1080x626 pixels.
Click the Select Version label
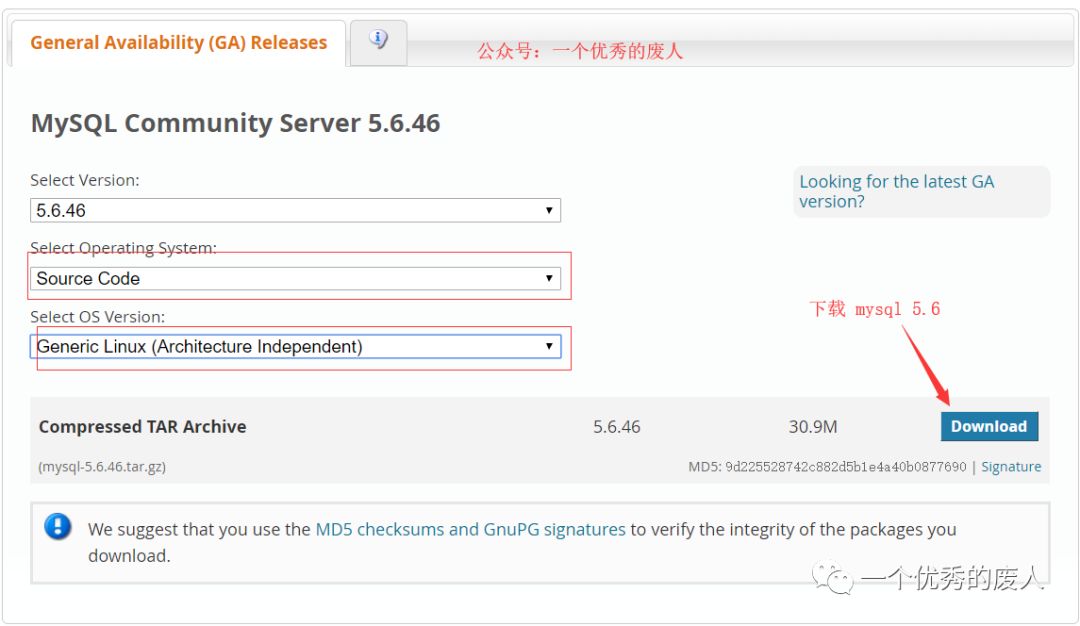coord(85,180)
